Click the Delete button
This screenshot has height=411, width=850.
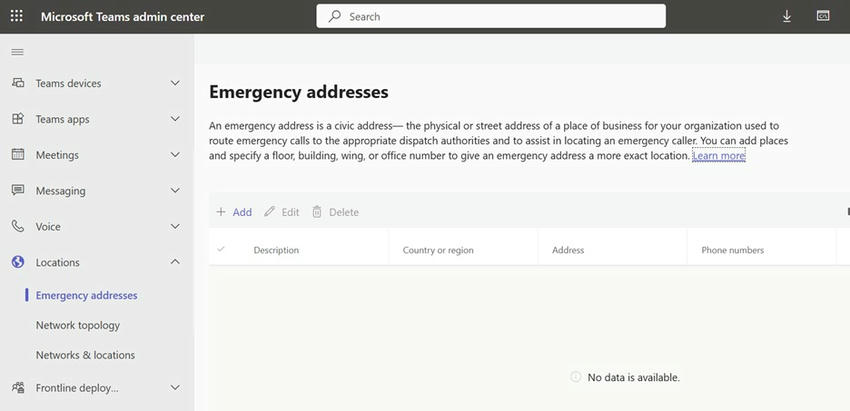336,212
